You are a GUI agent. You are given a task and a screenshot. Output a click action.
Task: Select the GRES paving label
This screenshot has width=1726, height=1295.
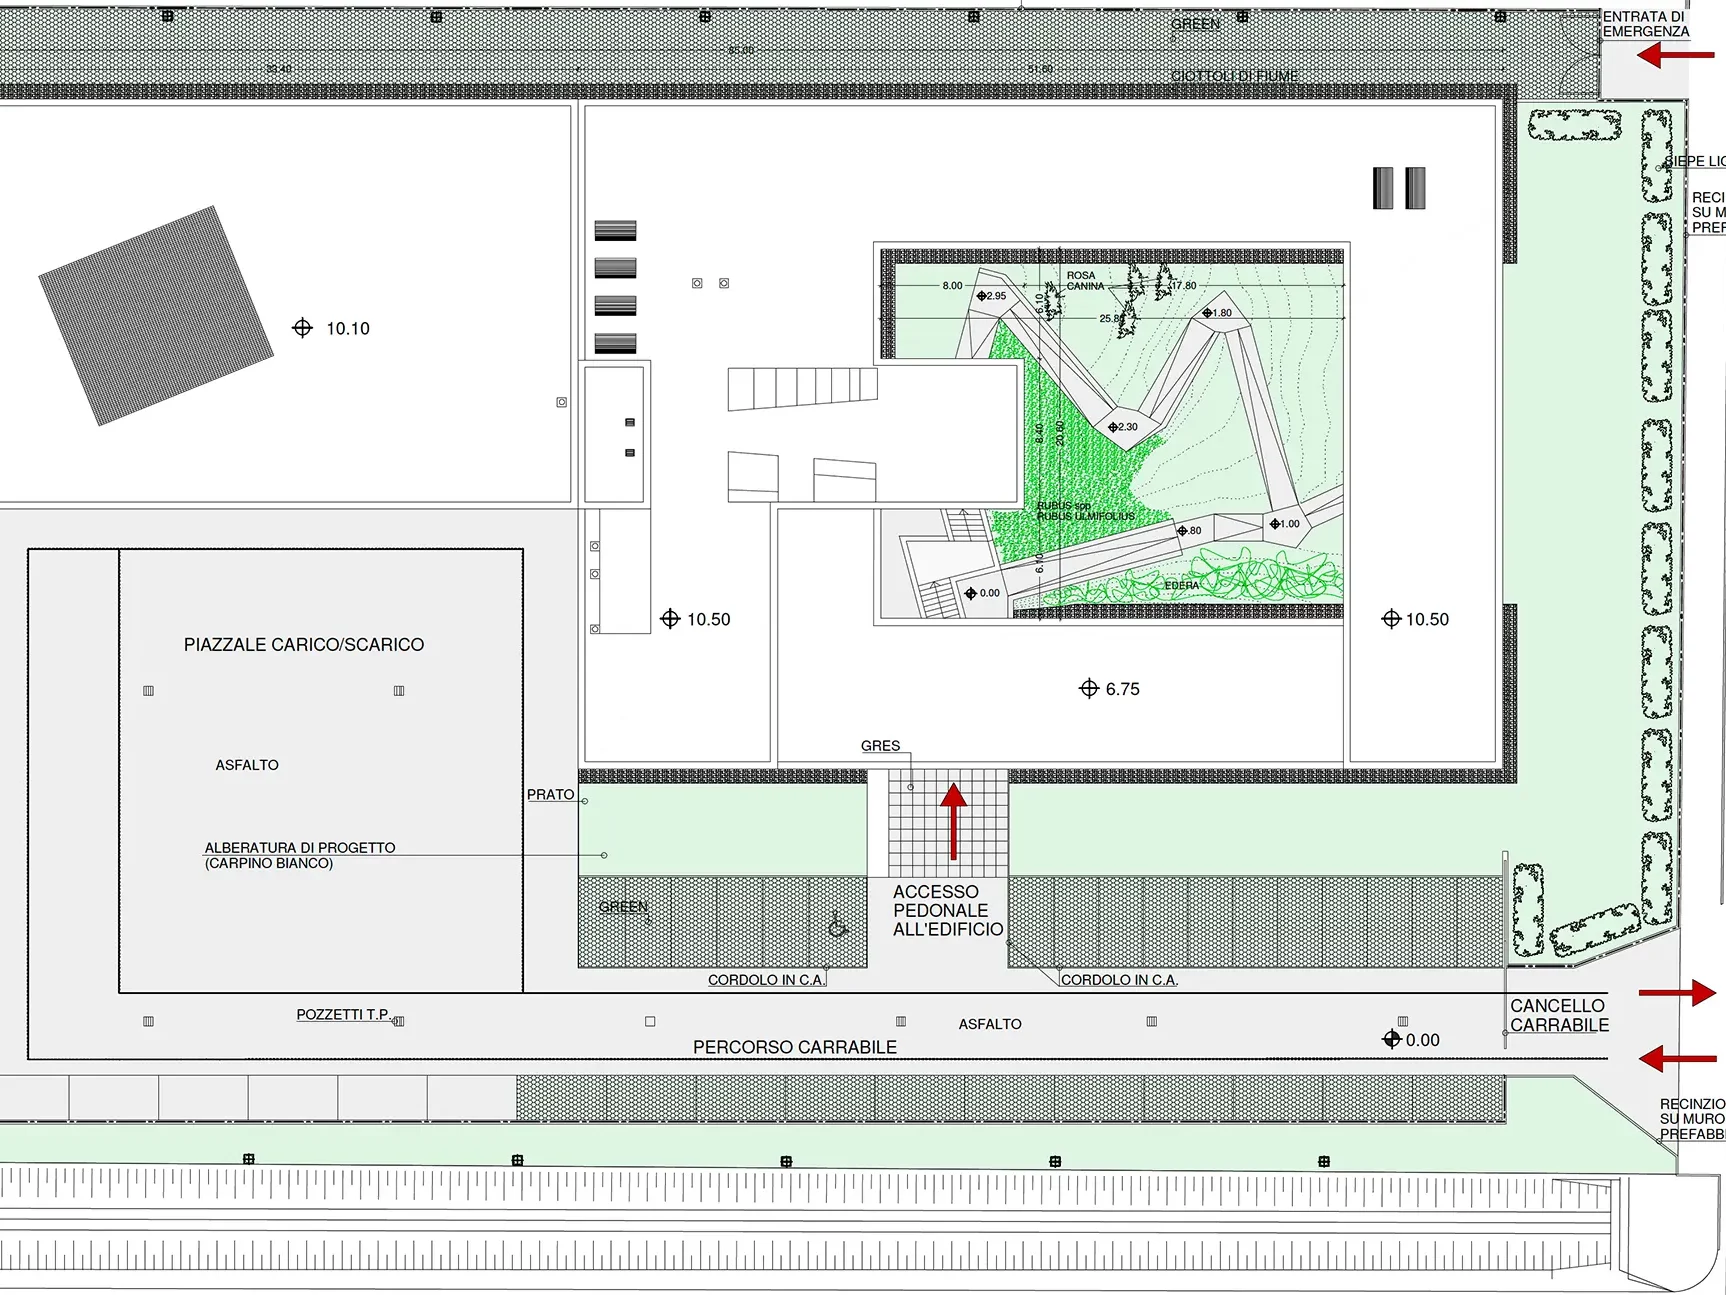point(880,746)
